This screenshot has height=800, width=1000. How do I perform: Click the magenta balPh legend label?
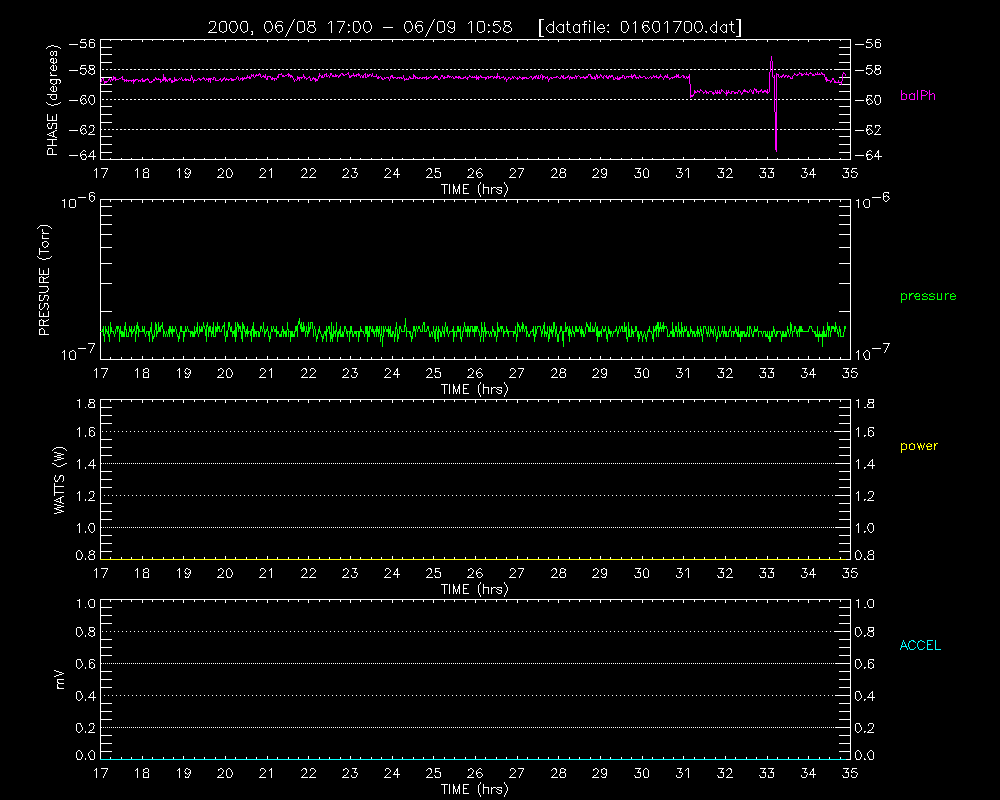[917, 96]
